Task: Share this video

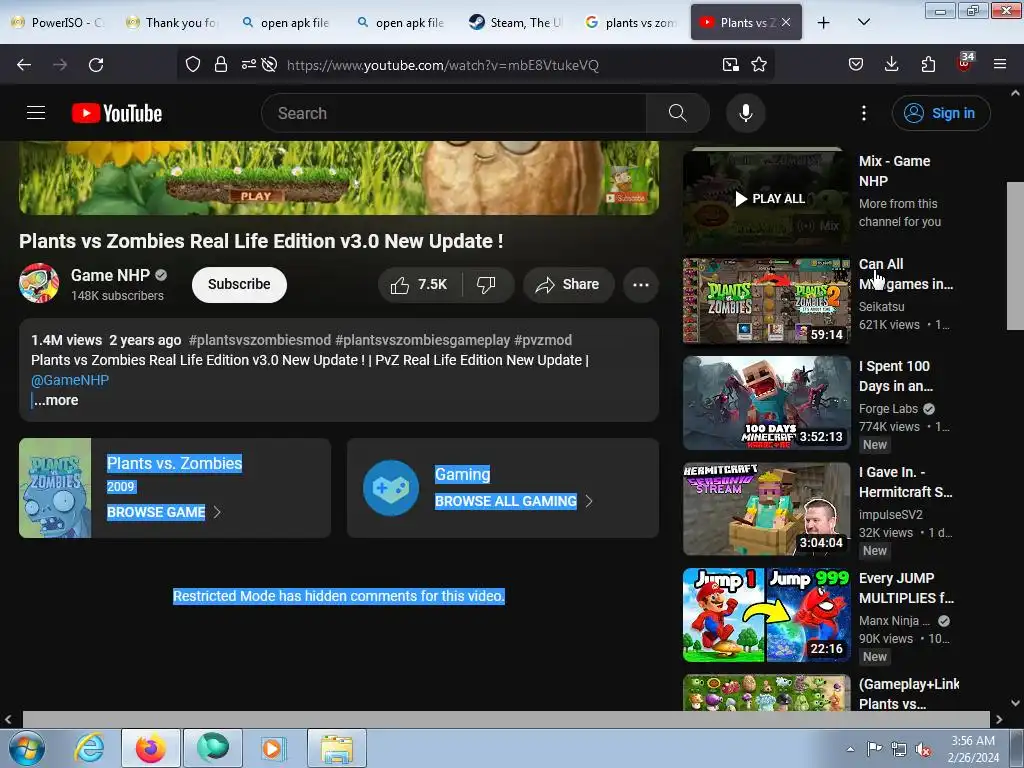Action: tap(568, 285)
